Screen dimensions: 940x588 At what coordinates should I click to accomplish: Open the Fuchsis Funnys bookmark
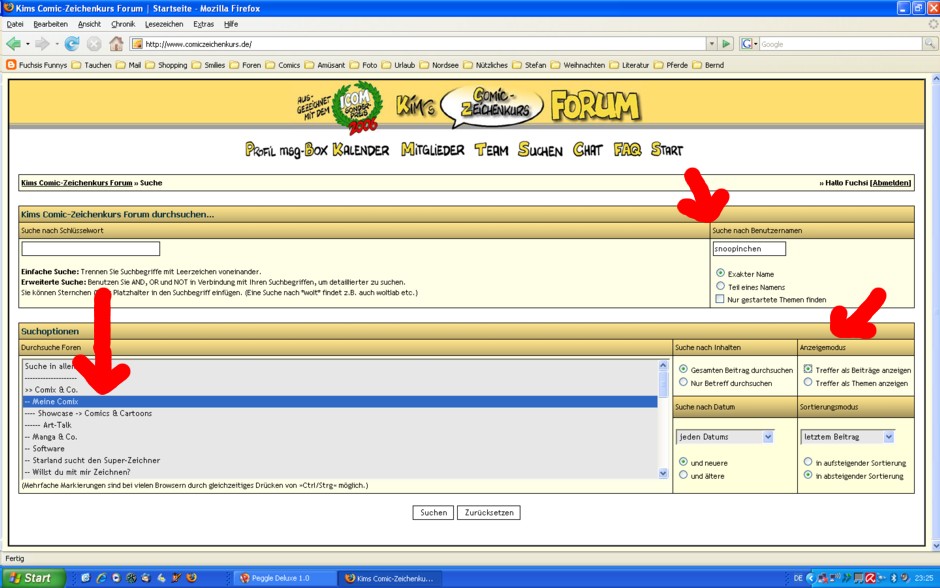36,65
